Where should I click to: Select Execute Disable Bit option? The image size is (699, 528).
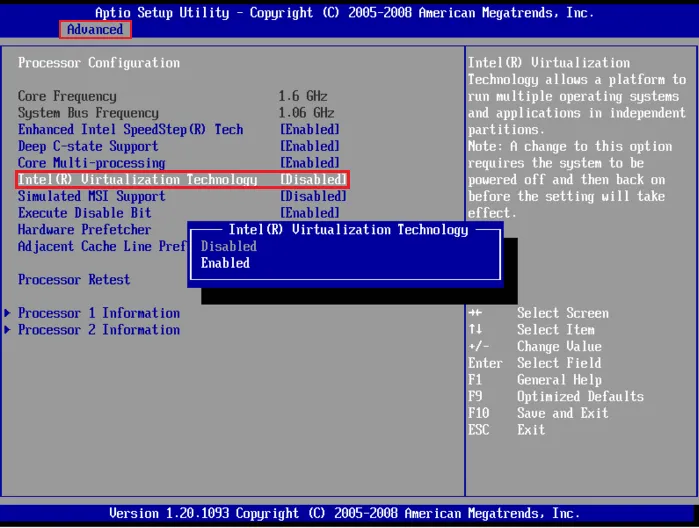(84, 213)
